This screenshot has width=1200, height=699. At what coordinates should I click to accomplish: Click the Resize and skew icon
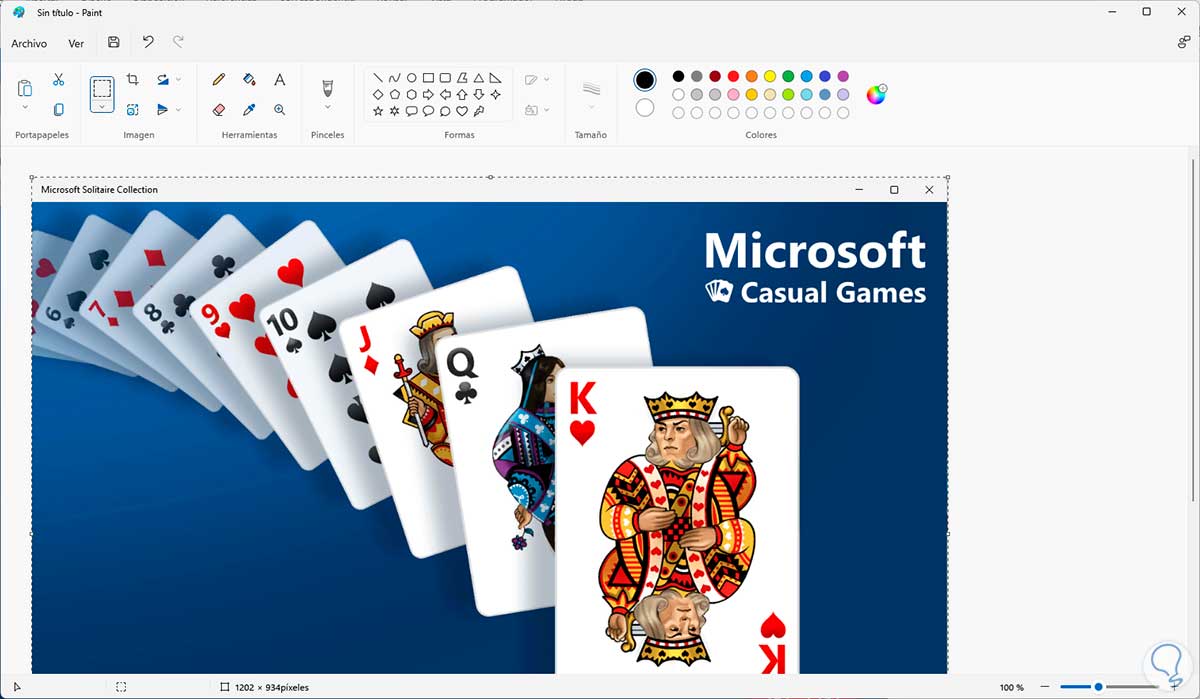click(132, 109)
